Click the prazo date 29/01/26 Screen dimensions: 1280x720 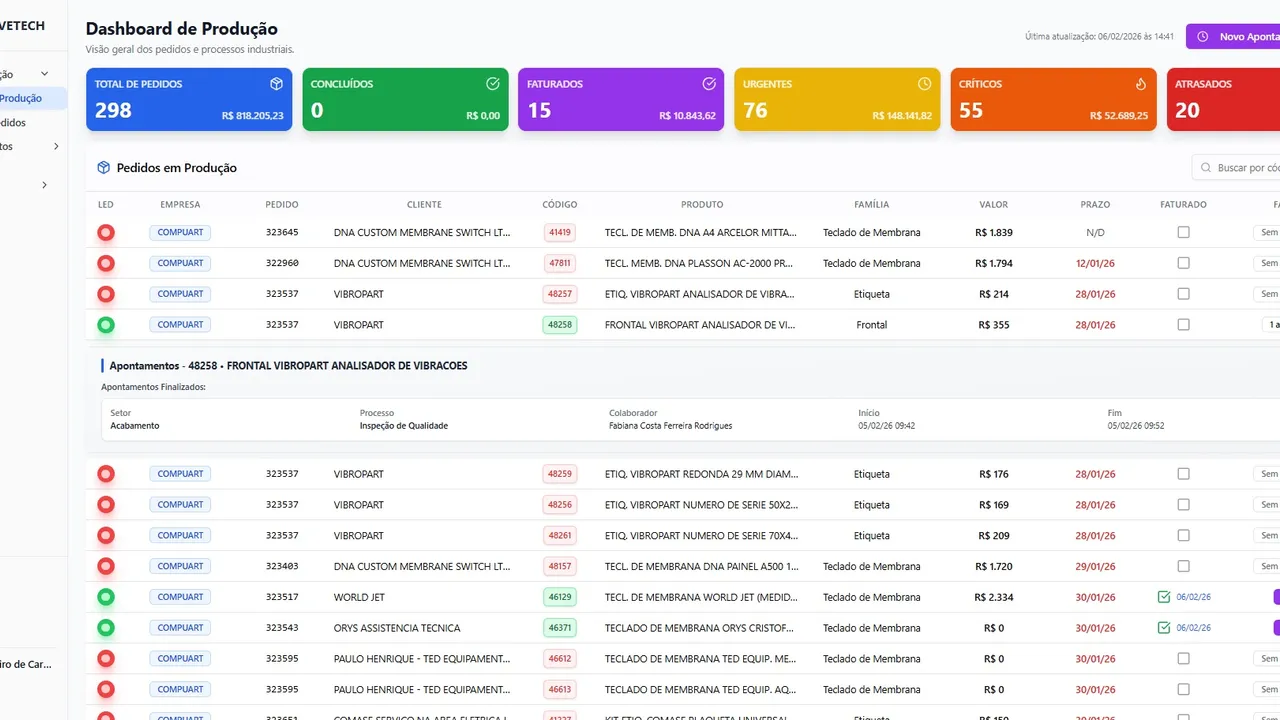(1095, 566)
